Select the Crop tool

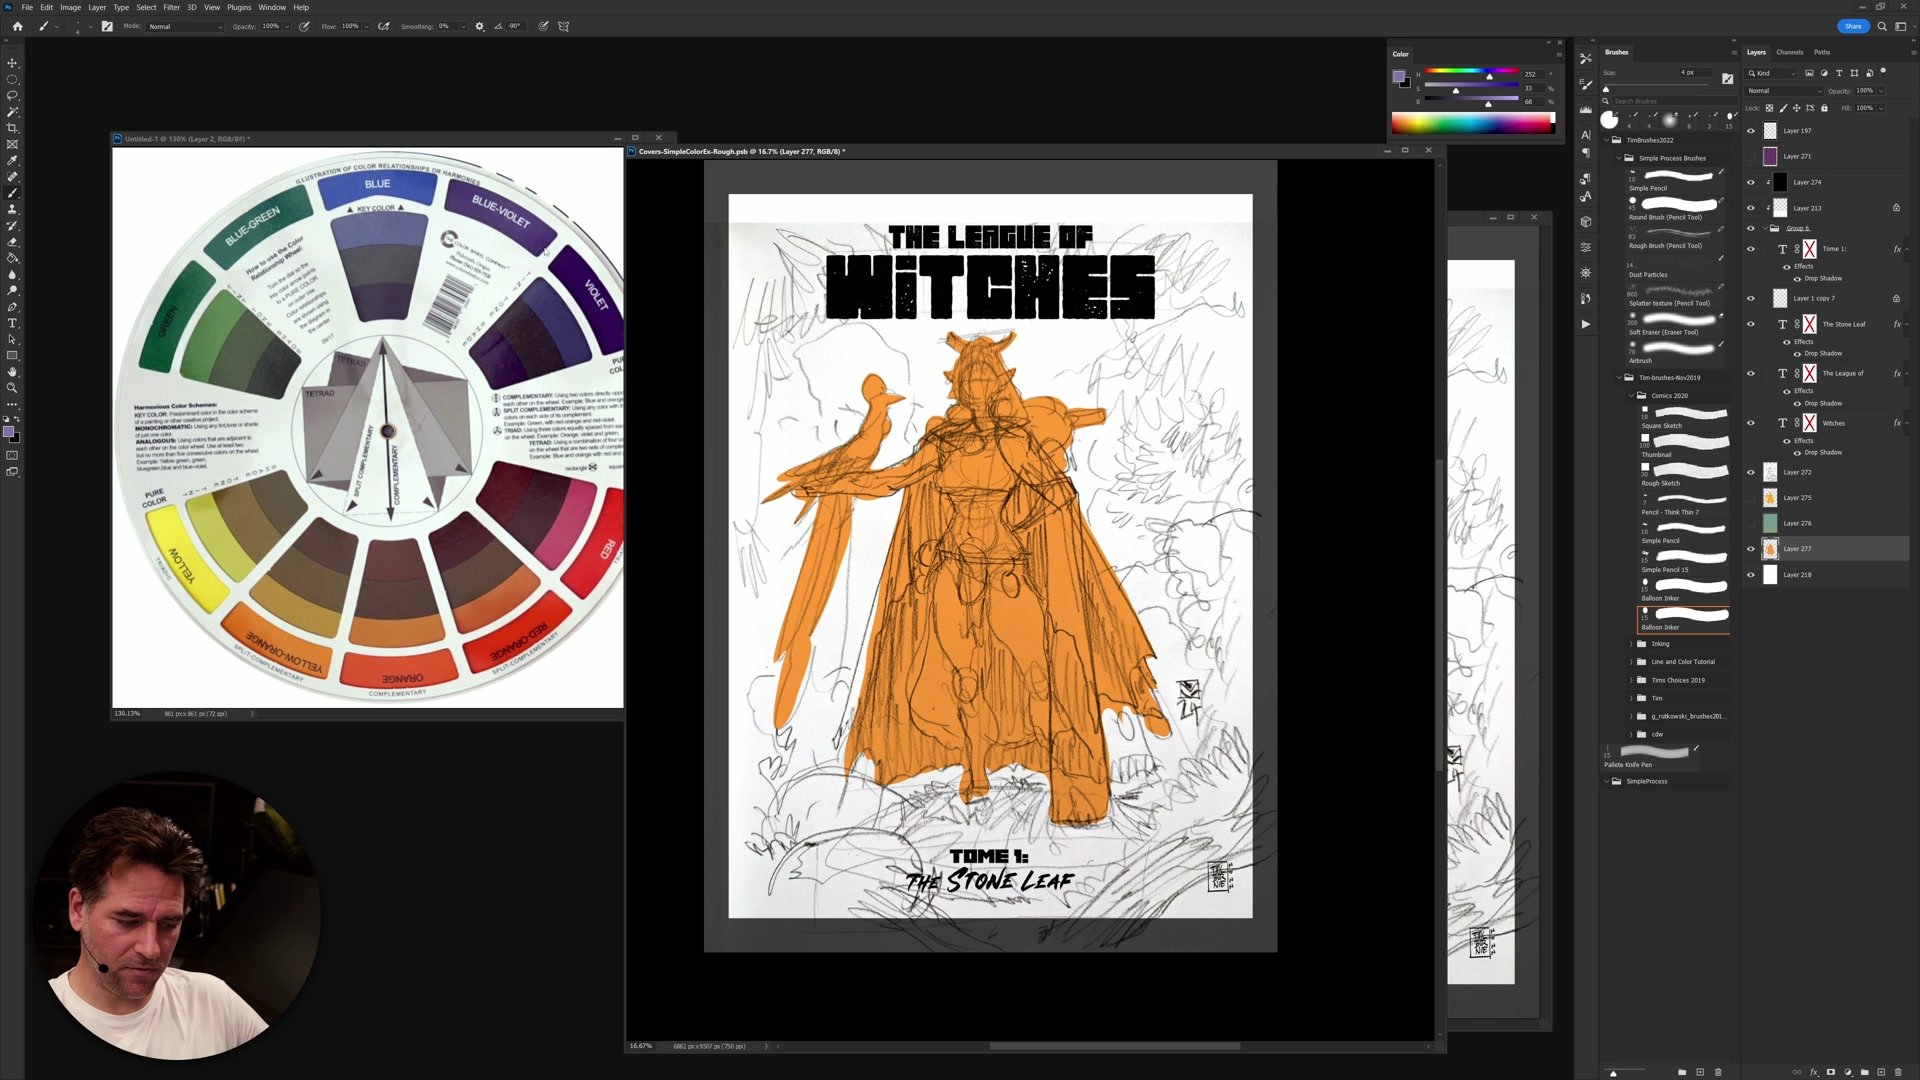pyautogui.click(x=12, y=128)
